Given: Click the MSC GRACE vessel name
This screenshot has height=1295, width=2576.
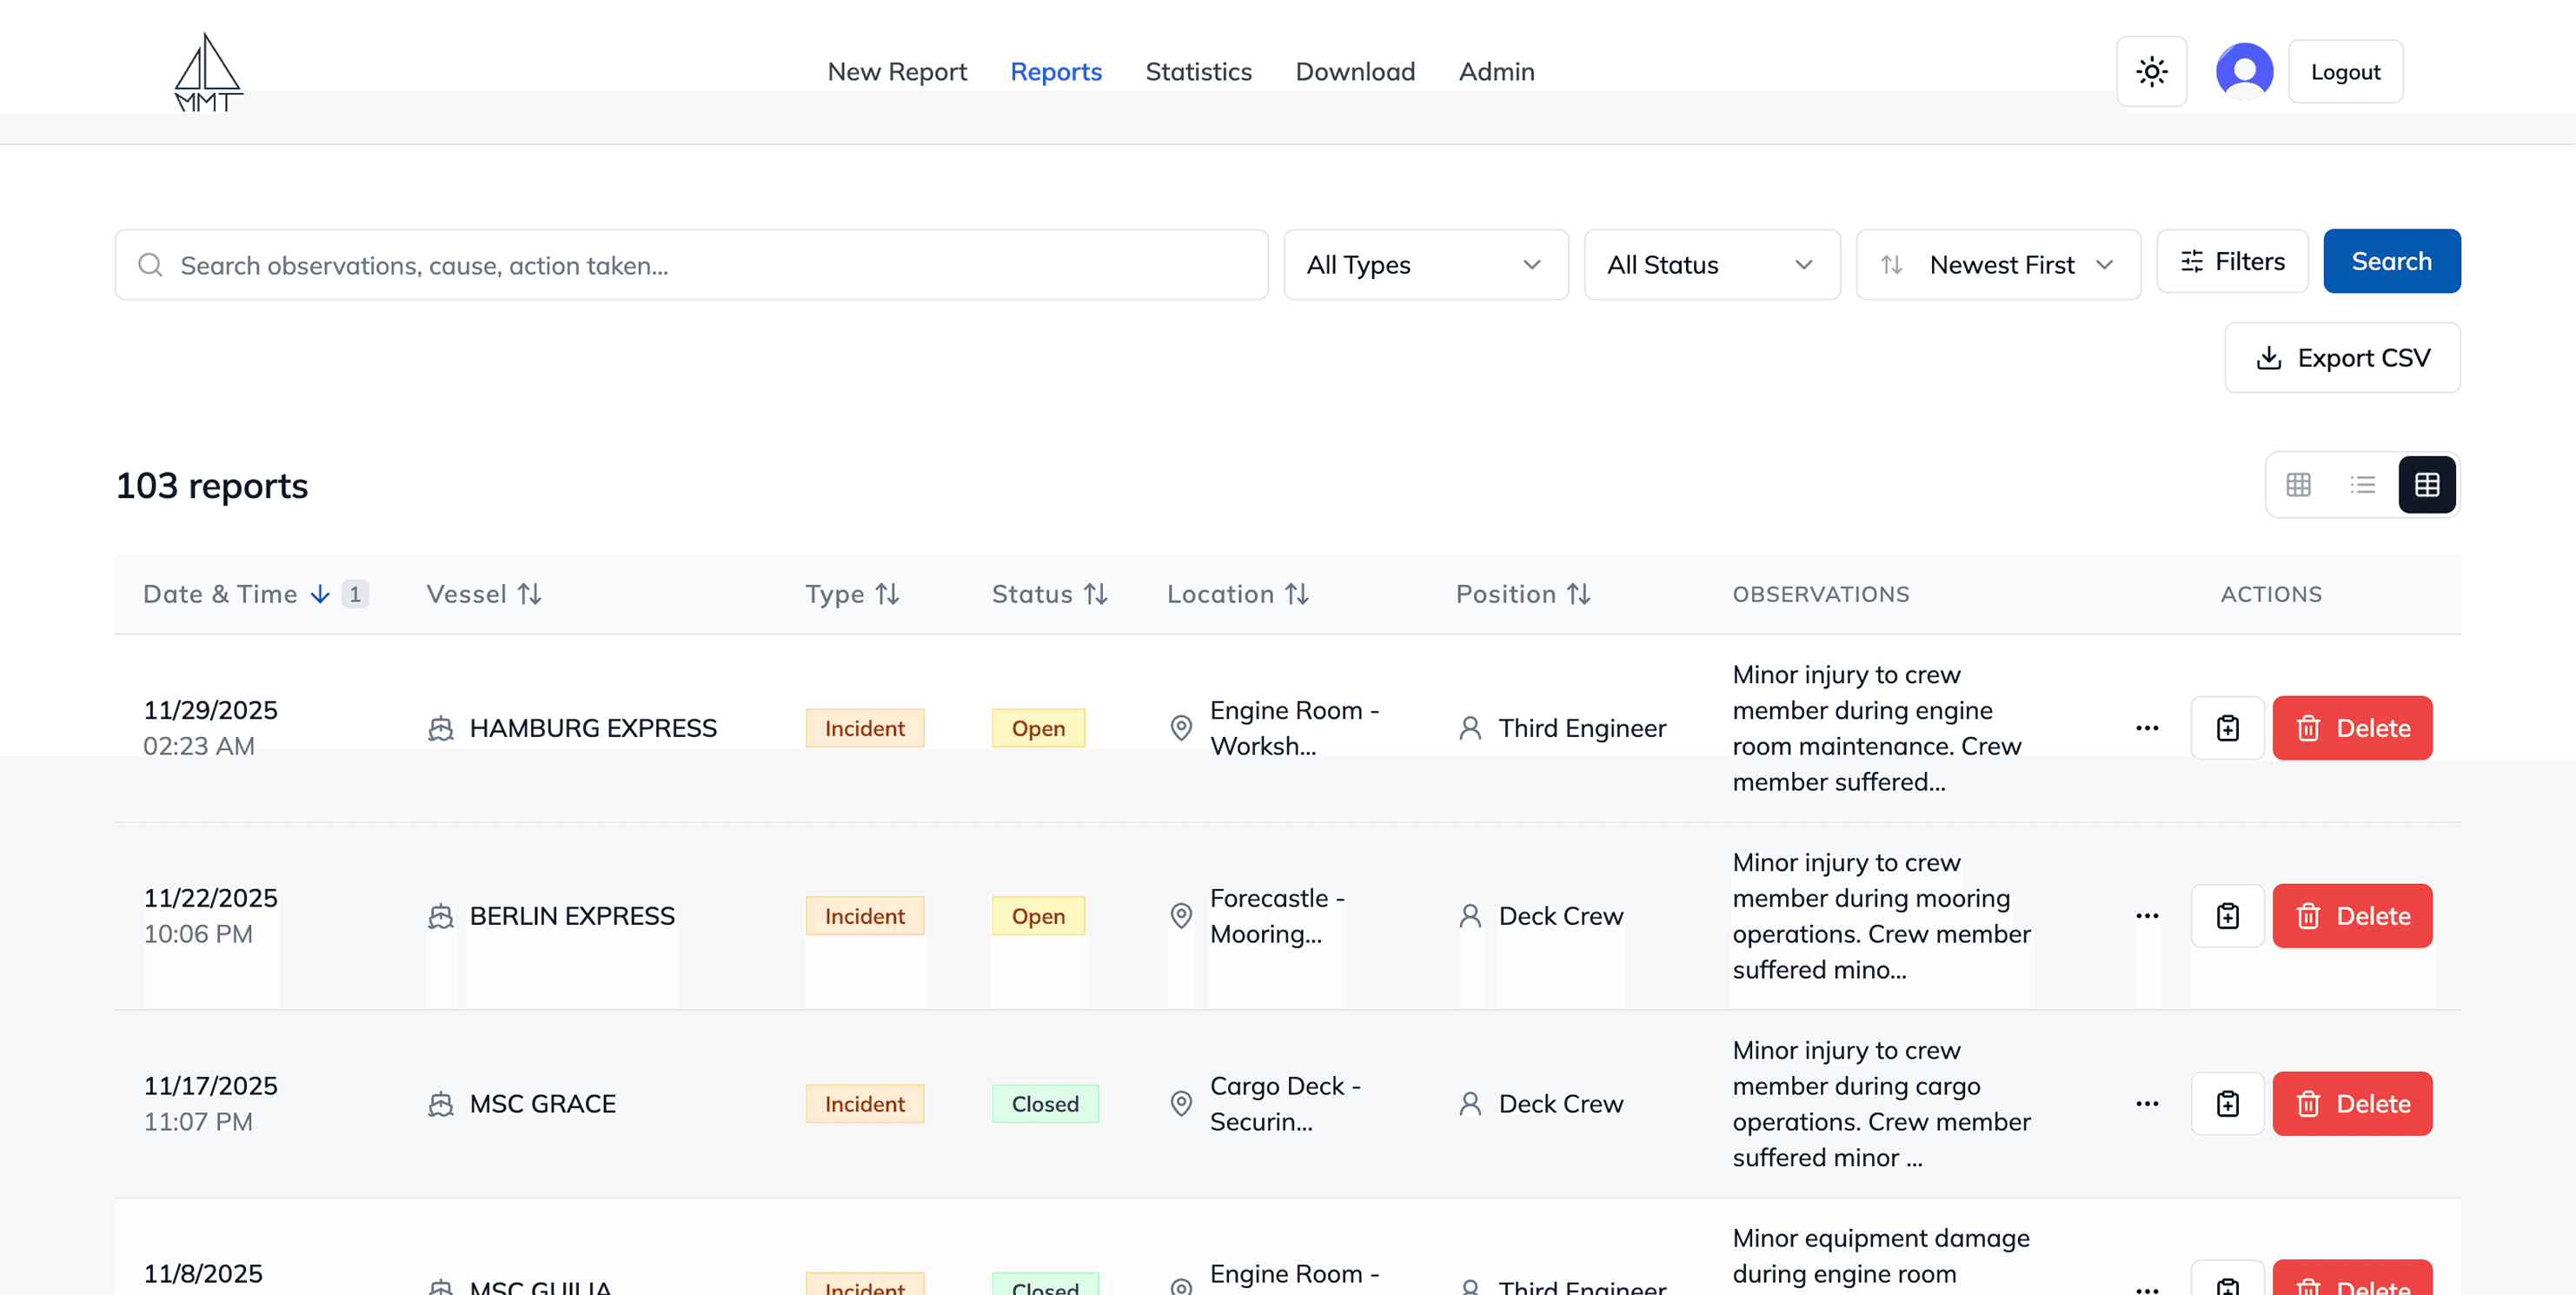Looking at the screenshot, I should (542, 1104).
